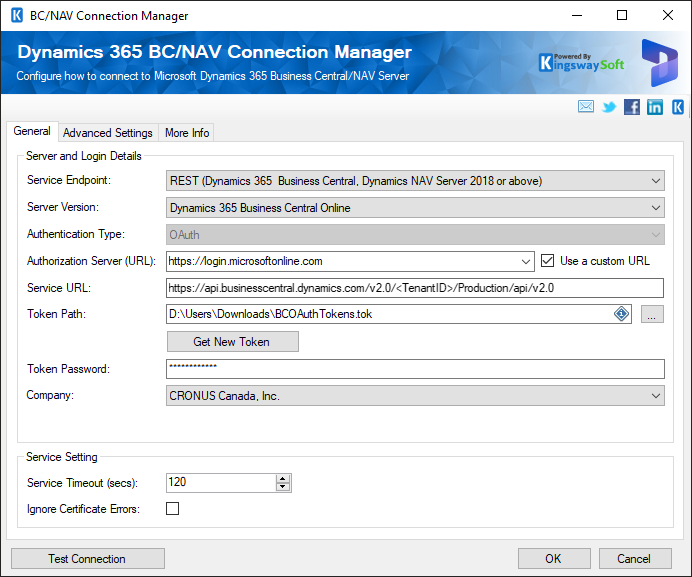Close the Connection Manager window

click(668, 15)
